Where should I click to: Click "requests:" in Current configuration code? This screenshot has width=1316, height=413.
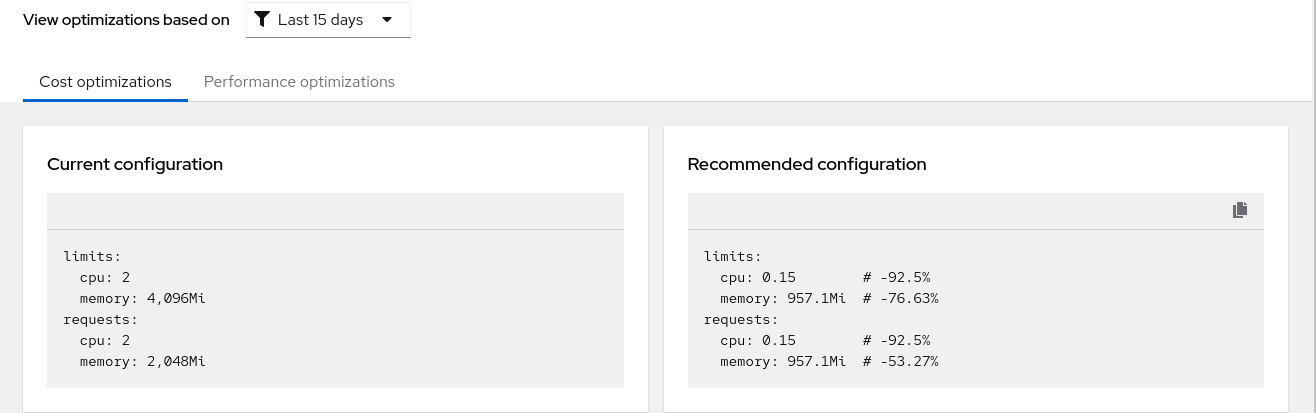[100, 319]
